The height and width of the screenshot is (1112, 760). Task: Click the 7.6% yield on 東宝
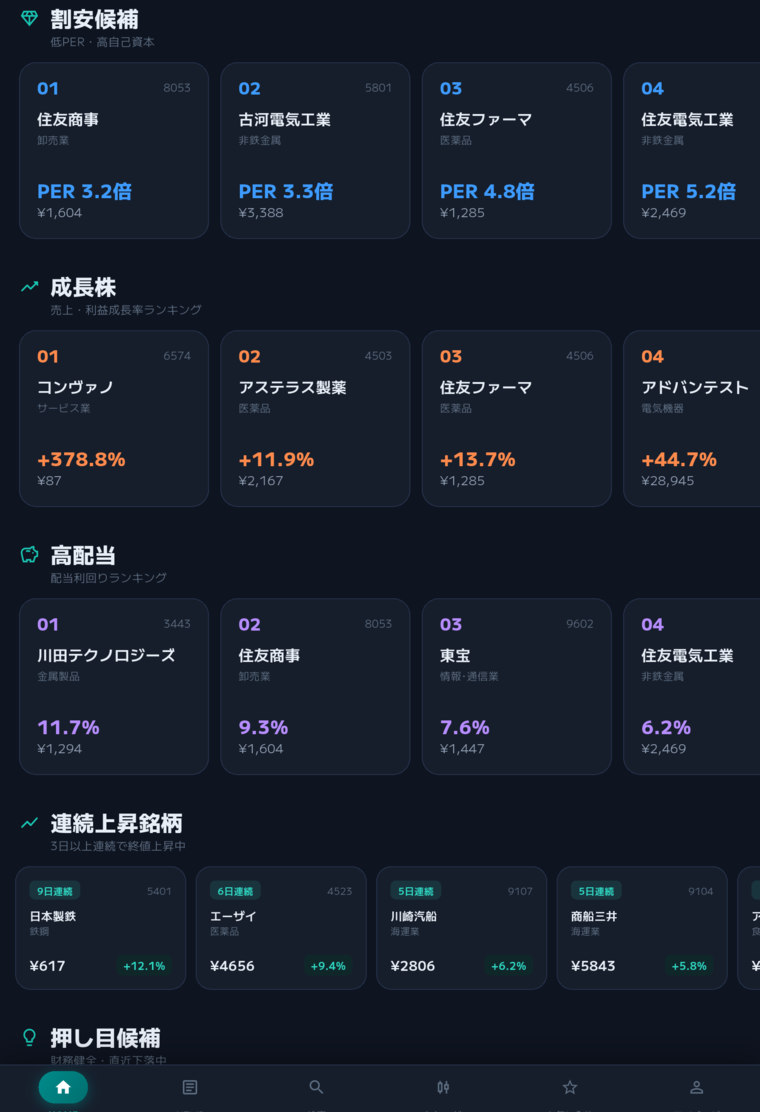pyautogui.click(x=464, y=728)
